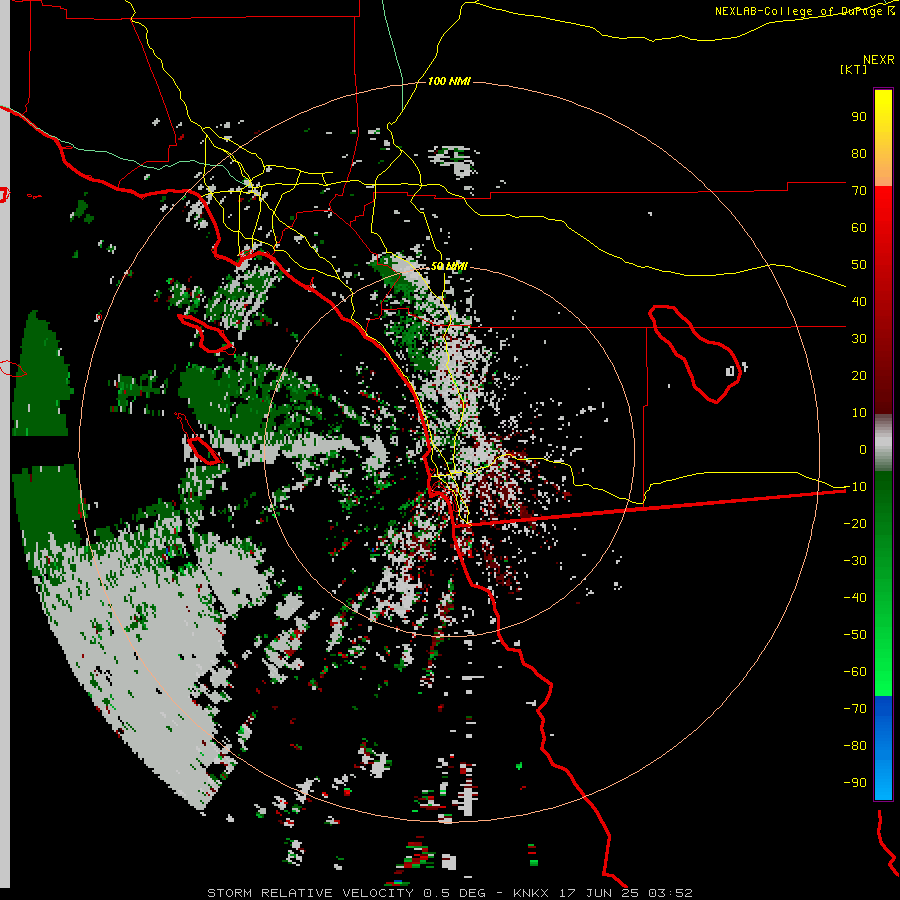Click the 50 knot scale value
The width and height of the screenshot is (900, 900).
pyautogui.click(x=859, y=265)
